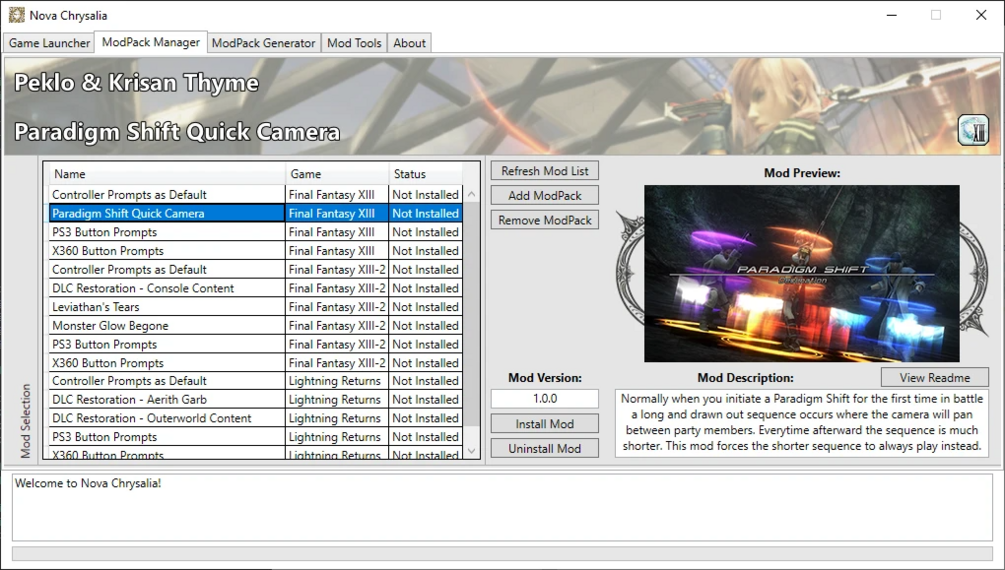The height and width of the screenshot is (570, 1005).
Task: Click the Add ModPack button
Action: [x=545, y=195]
